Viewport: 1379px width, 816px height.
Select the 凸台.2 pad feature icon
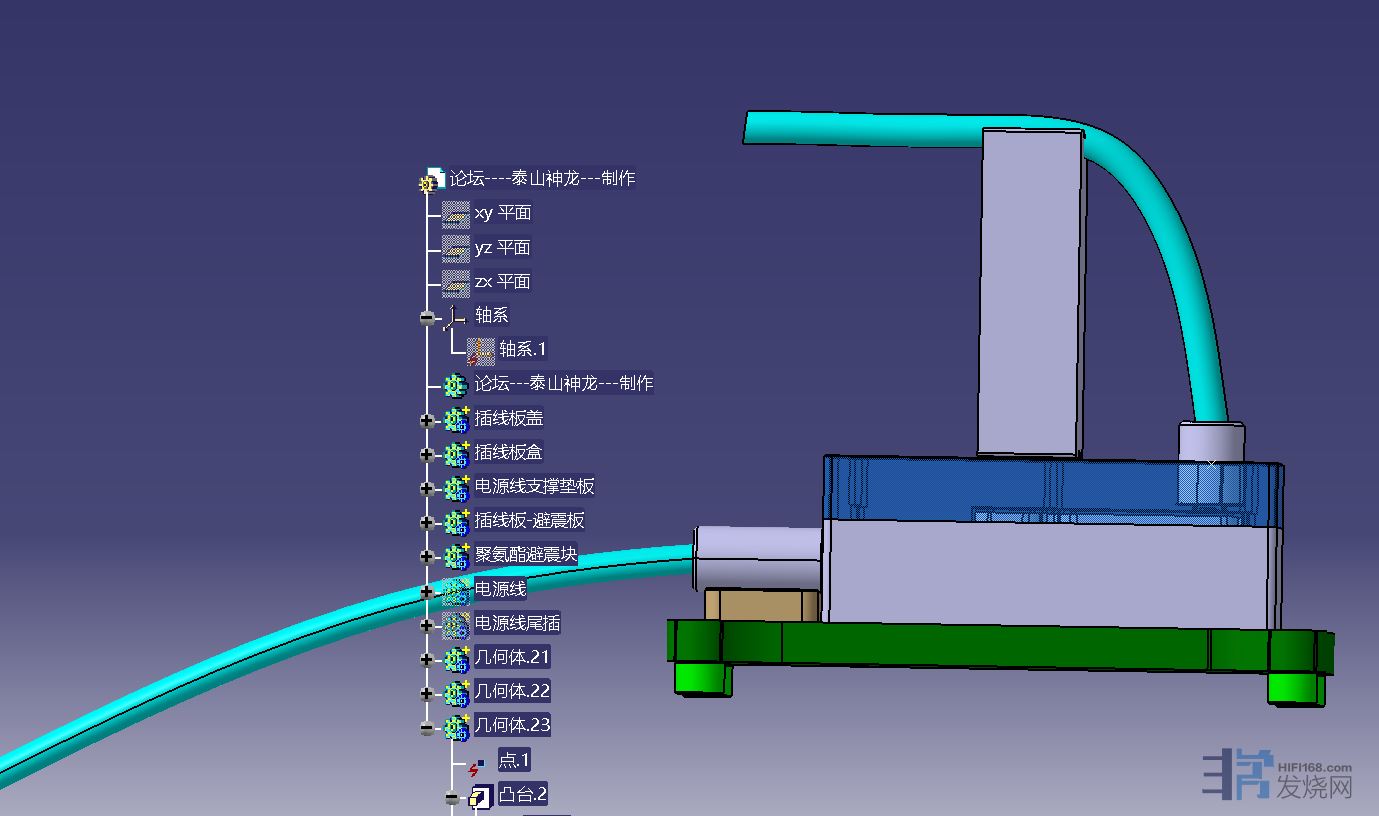482,796
